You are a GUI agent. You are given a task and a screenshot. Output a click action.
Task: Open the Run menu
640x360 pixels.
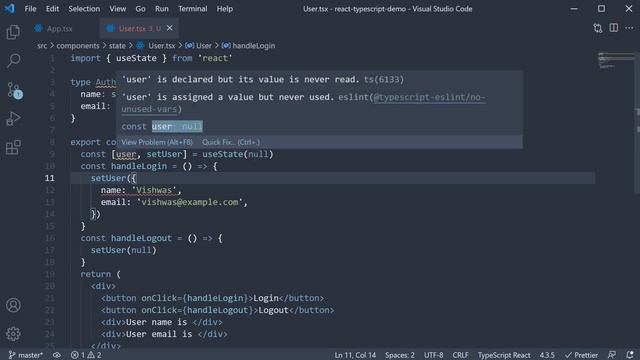(x=162, y=9)
